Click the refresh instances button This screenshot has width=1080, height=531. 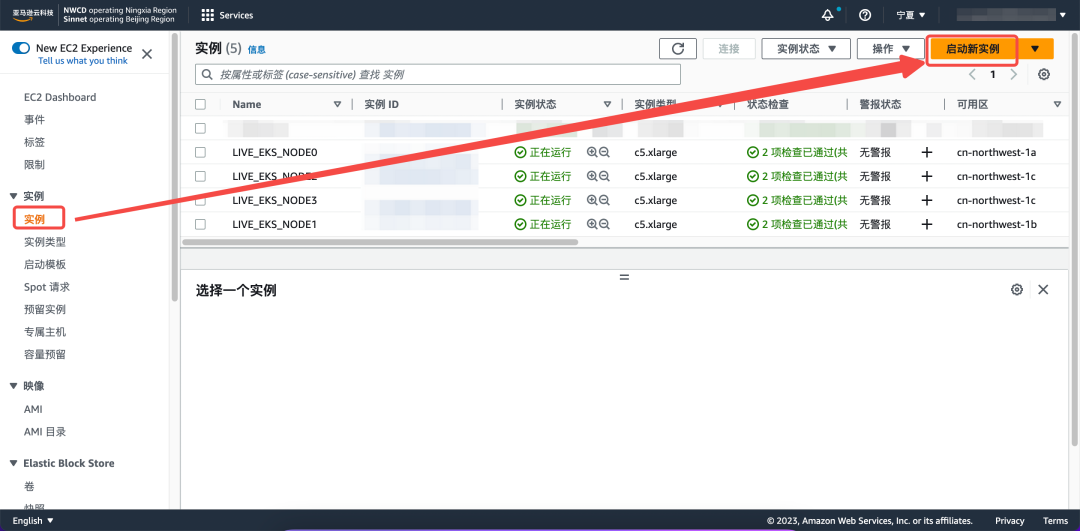coord(678,49)
